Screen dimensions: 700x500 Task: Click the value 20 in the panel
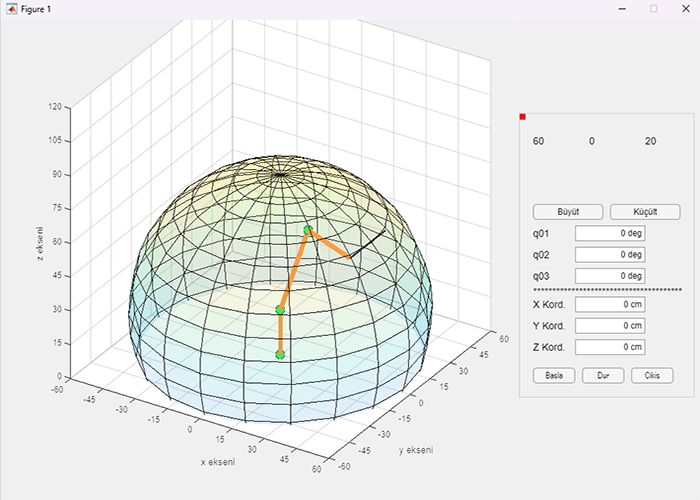(x=650, y=141)
